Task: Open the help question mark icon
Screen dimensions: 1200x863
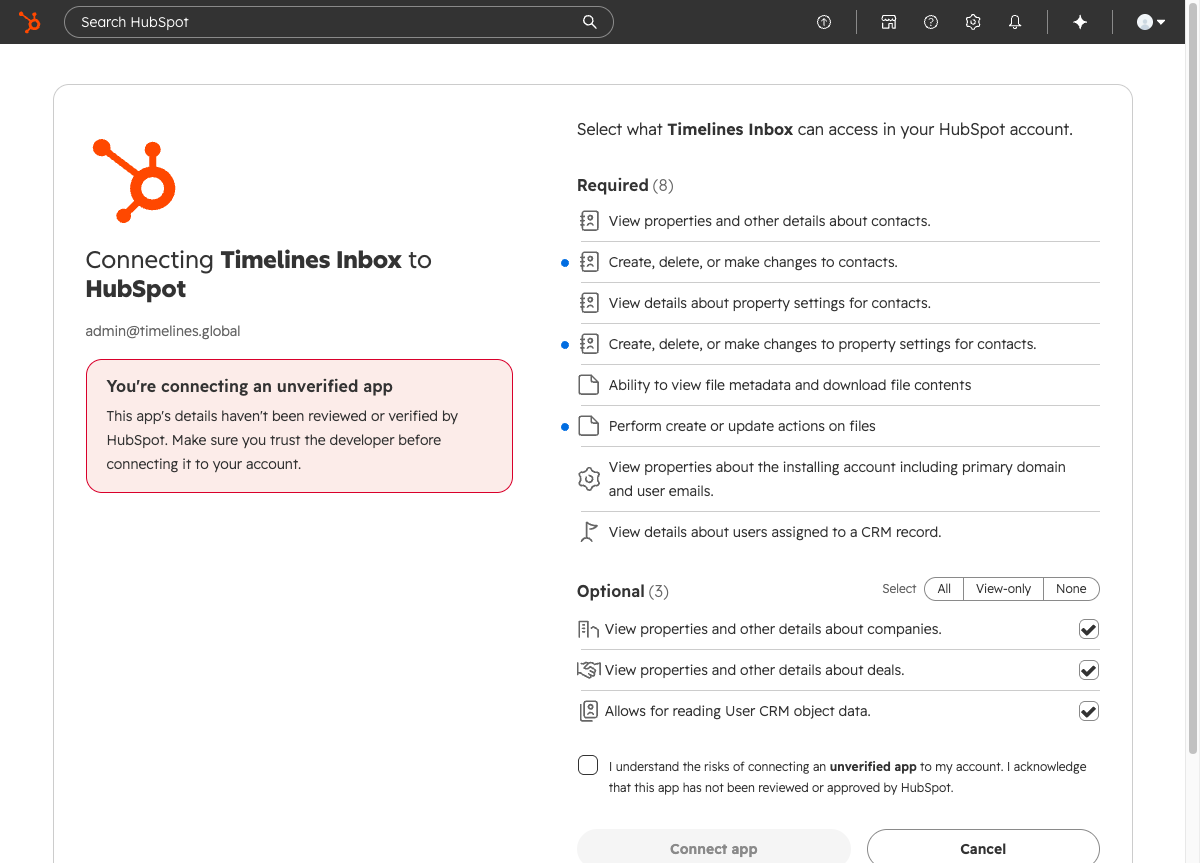Action: (x=931, y=22)
